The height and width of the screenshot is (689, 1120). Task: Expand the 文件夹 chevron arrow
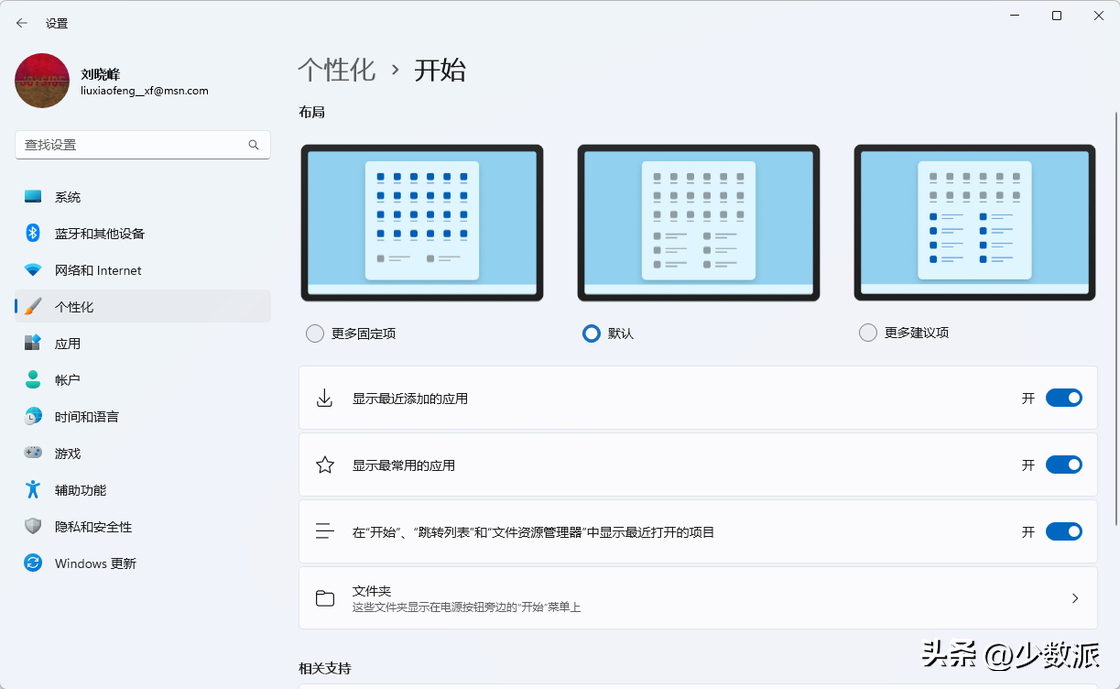[1075, 598]
